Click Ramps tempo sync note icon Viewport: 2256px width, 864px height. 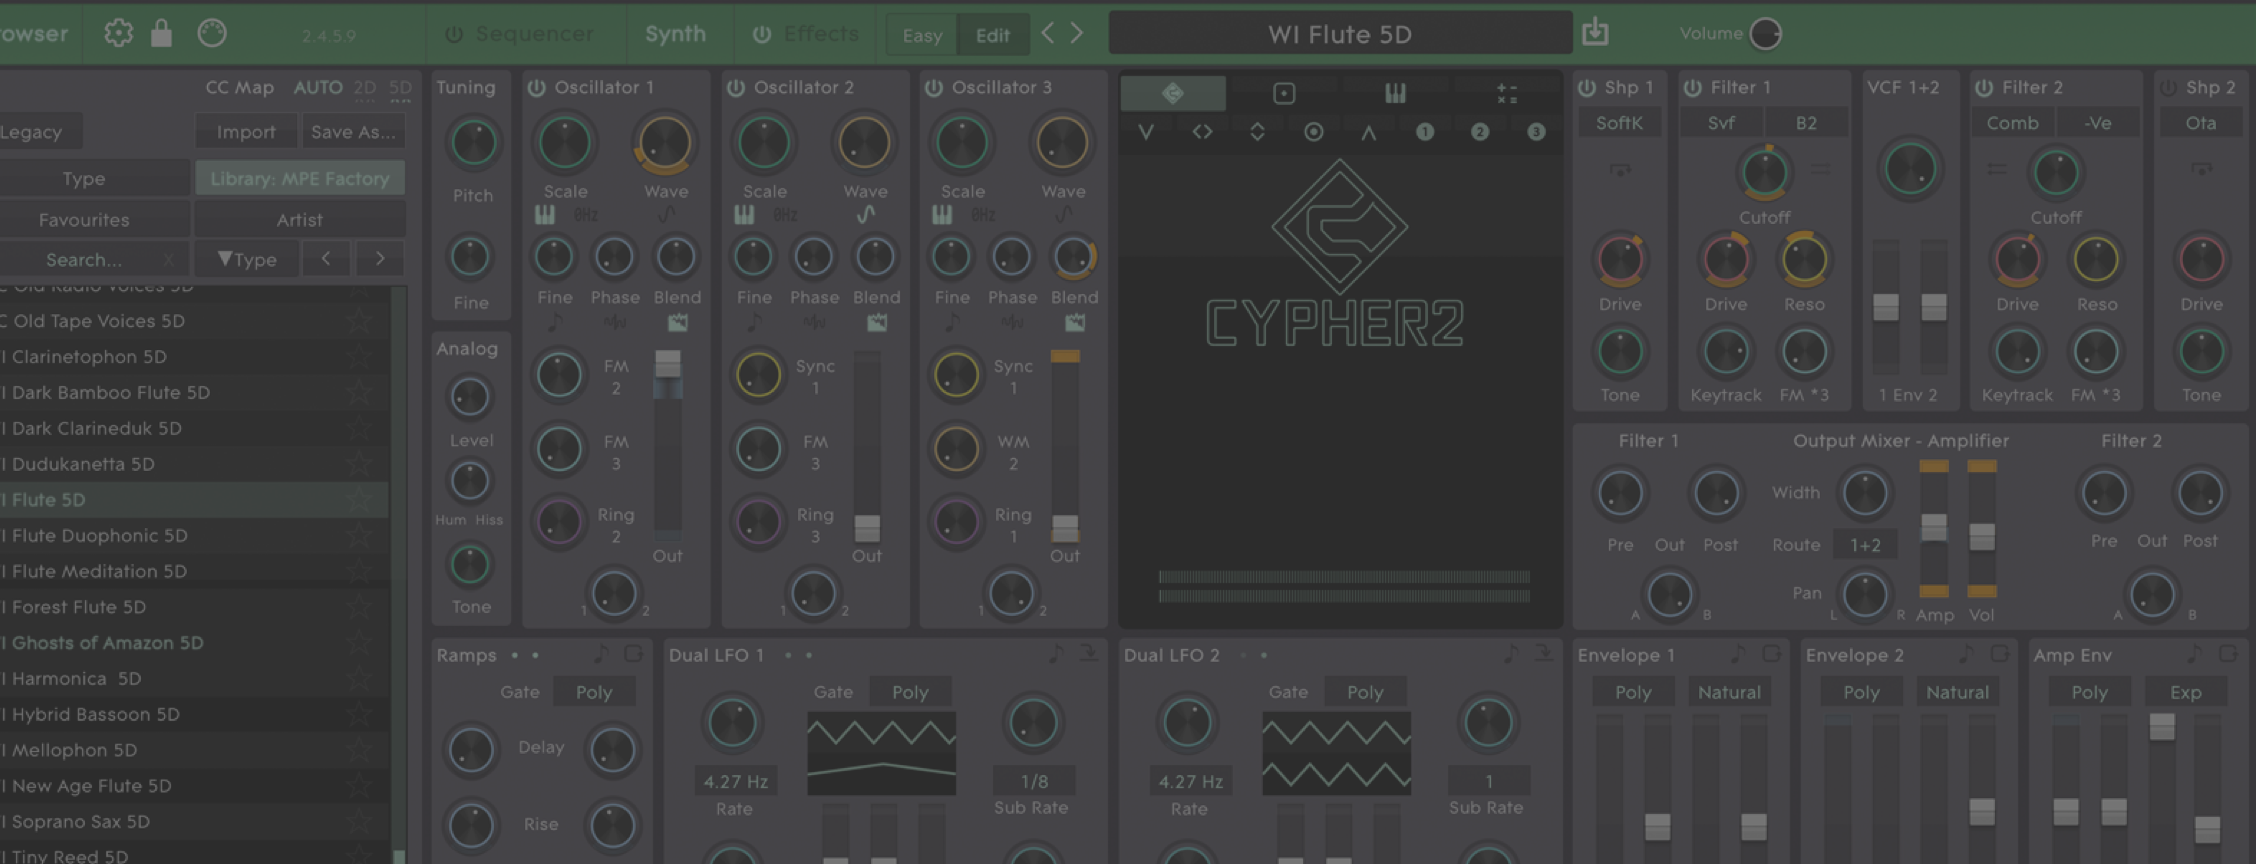click(600, 654)
